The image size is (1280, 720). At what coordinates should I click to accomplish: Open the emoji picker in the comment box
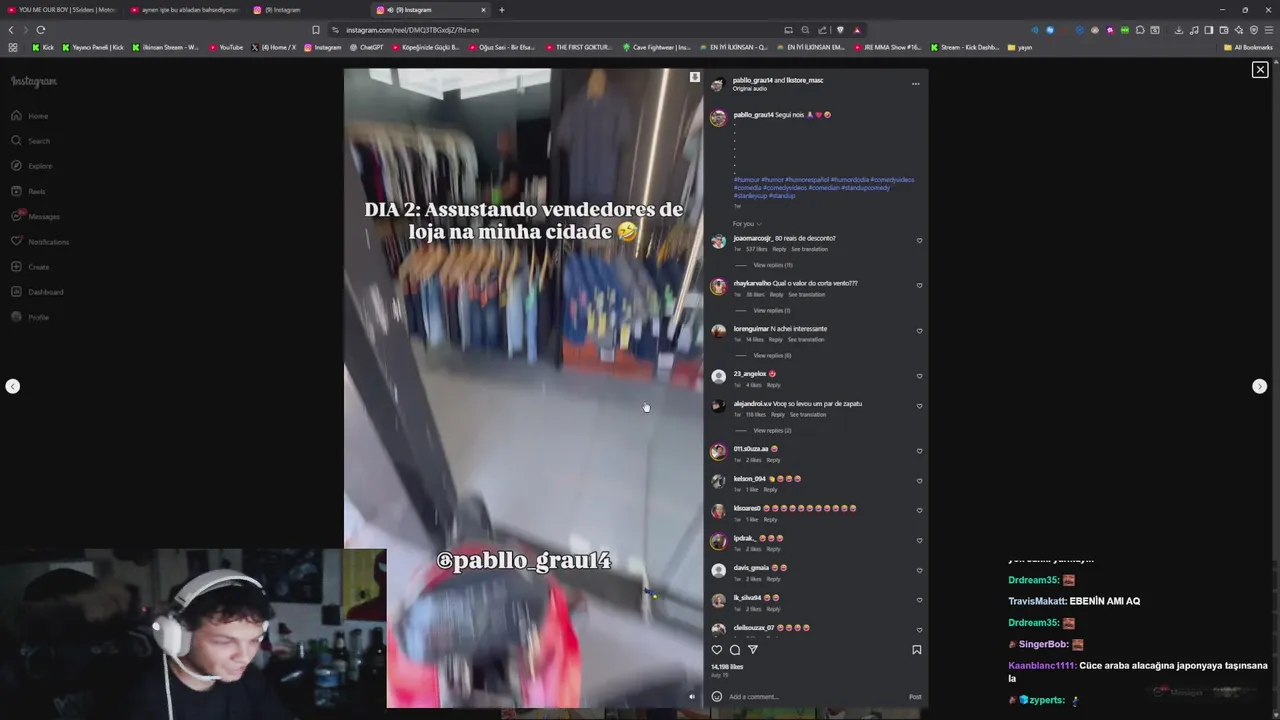tap(716, 697)
